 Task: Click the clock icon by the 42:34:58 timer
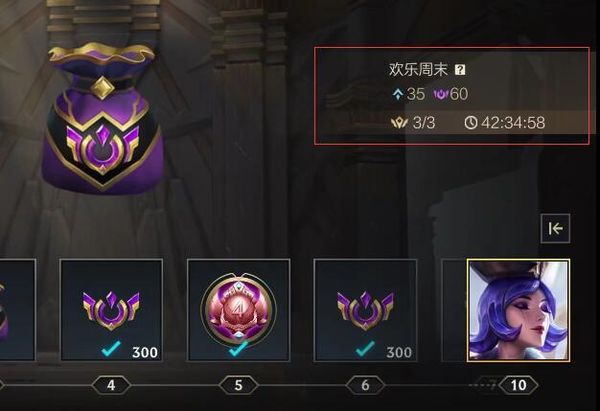[x=471, y=123]
